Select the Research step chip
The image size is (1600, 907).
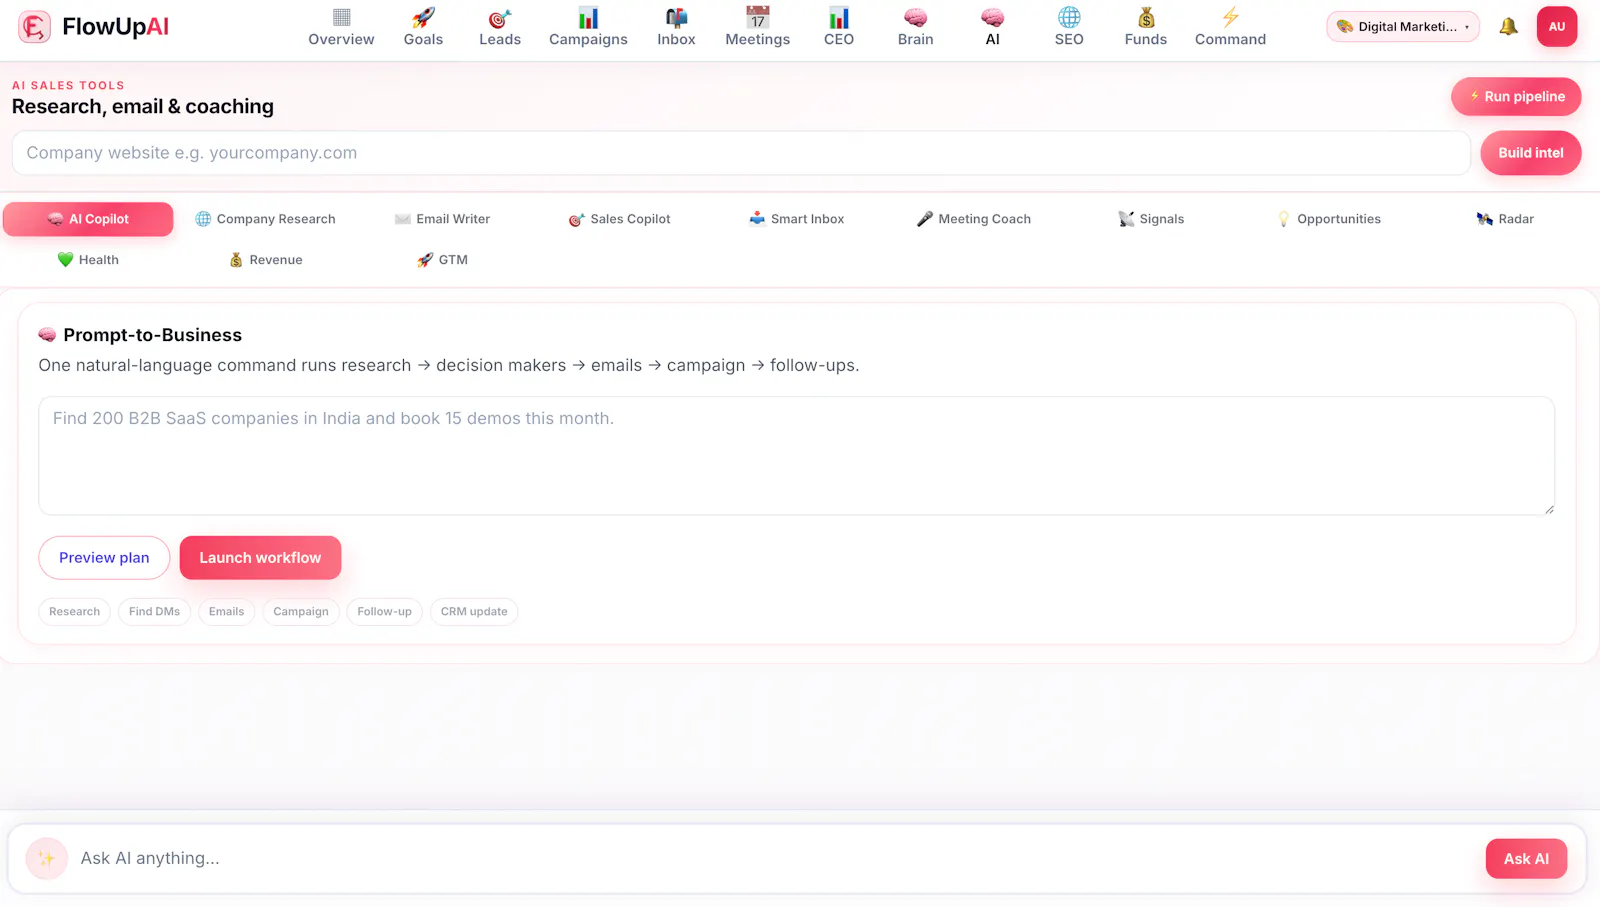74,612
